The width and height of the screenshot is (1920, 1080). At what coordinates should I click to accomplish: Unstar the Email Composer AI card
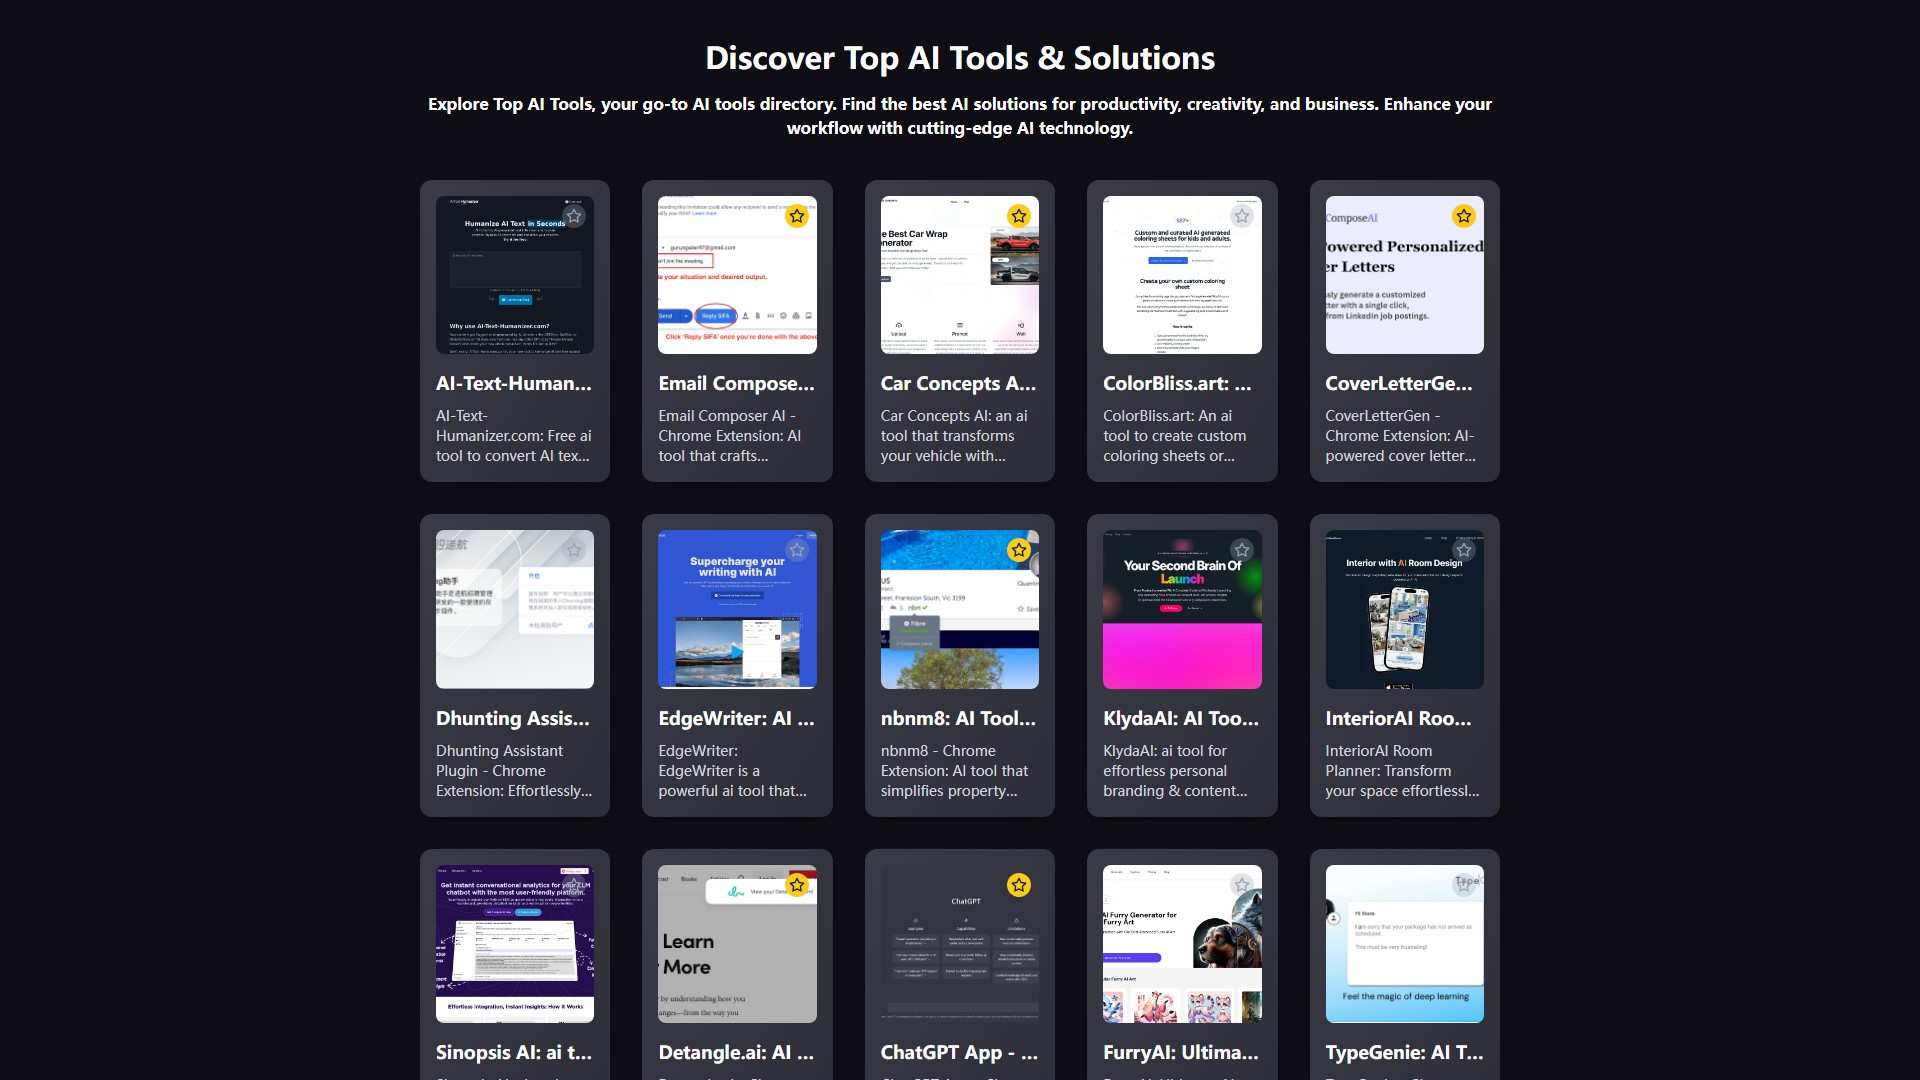[796, 216]
